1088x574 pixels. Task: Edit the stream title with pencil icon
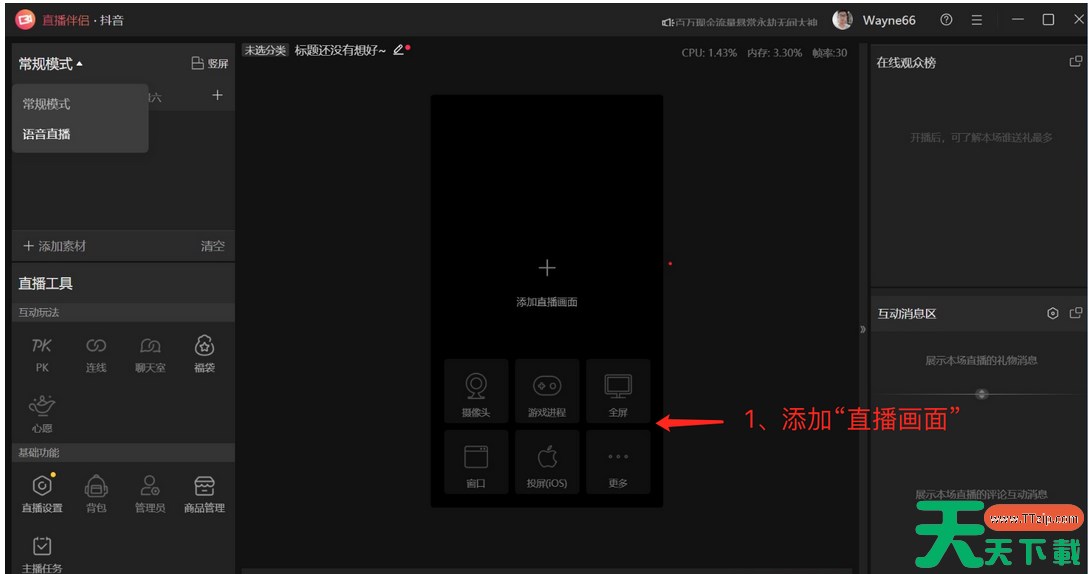point(398,50)
